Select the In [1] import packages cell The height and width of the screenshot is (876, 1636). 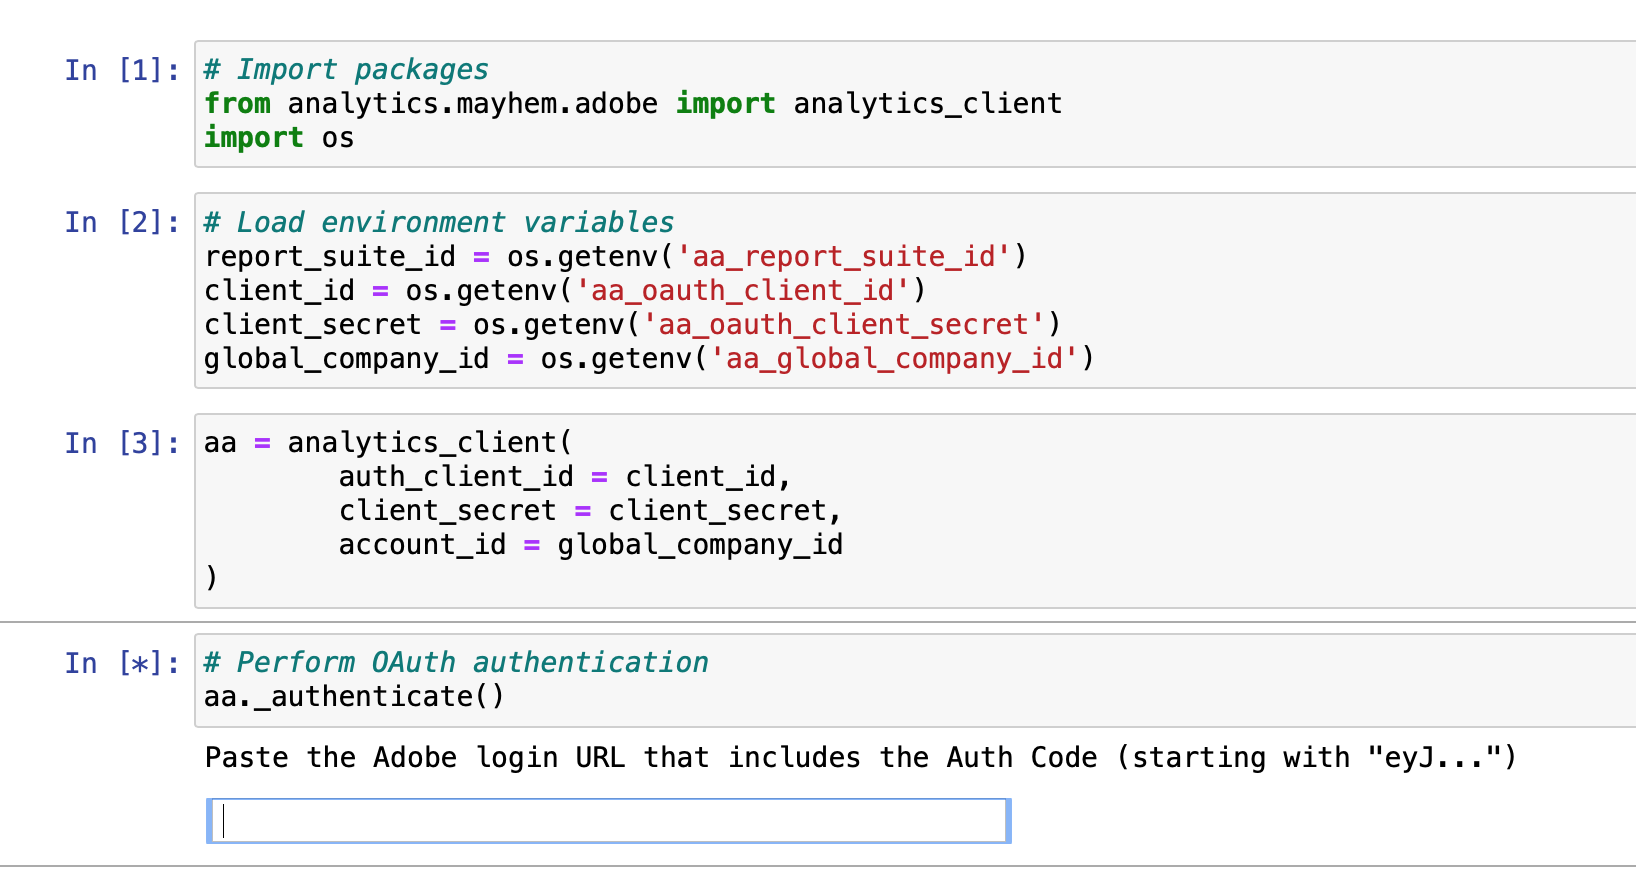tap(915, 104)
